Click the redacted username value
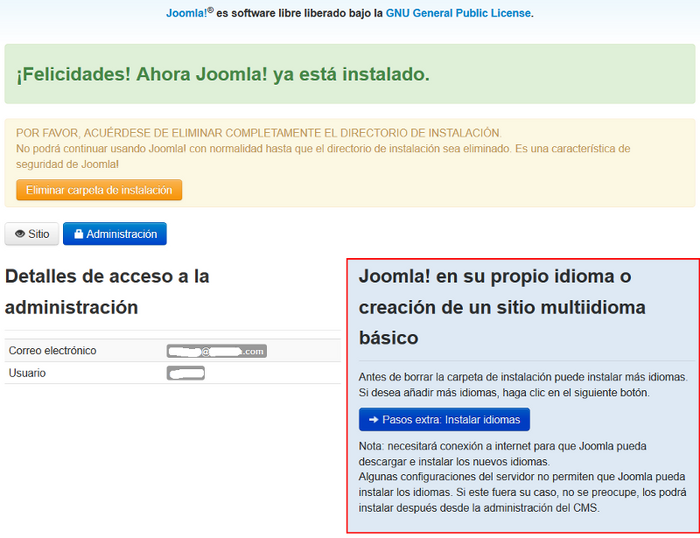The height and width of the screenshot is (538, 700). tap(186, 374)
